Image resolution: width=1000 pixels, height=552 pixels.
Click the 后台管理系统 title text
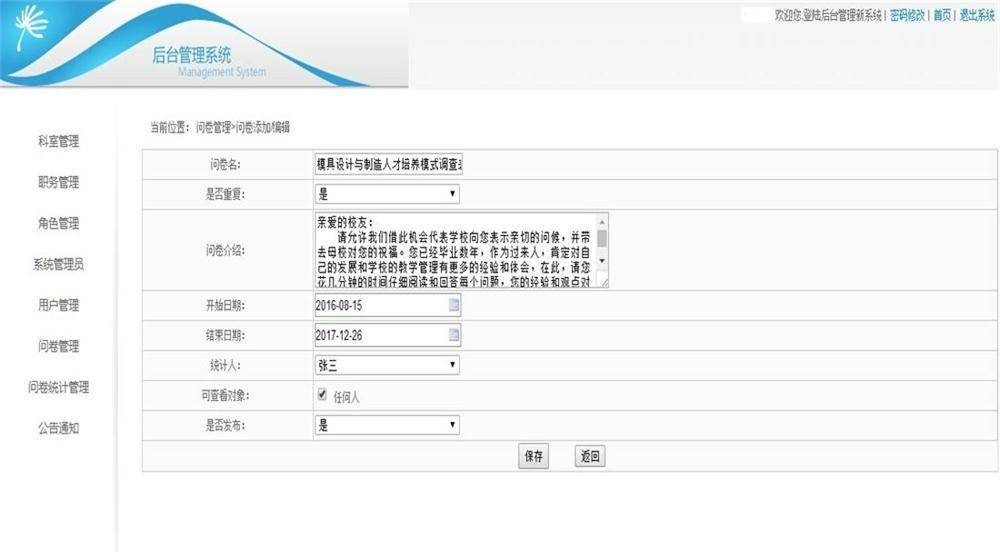coord(191,55)
